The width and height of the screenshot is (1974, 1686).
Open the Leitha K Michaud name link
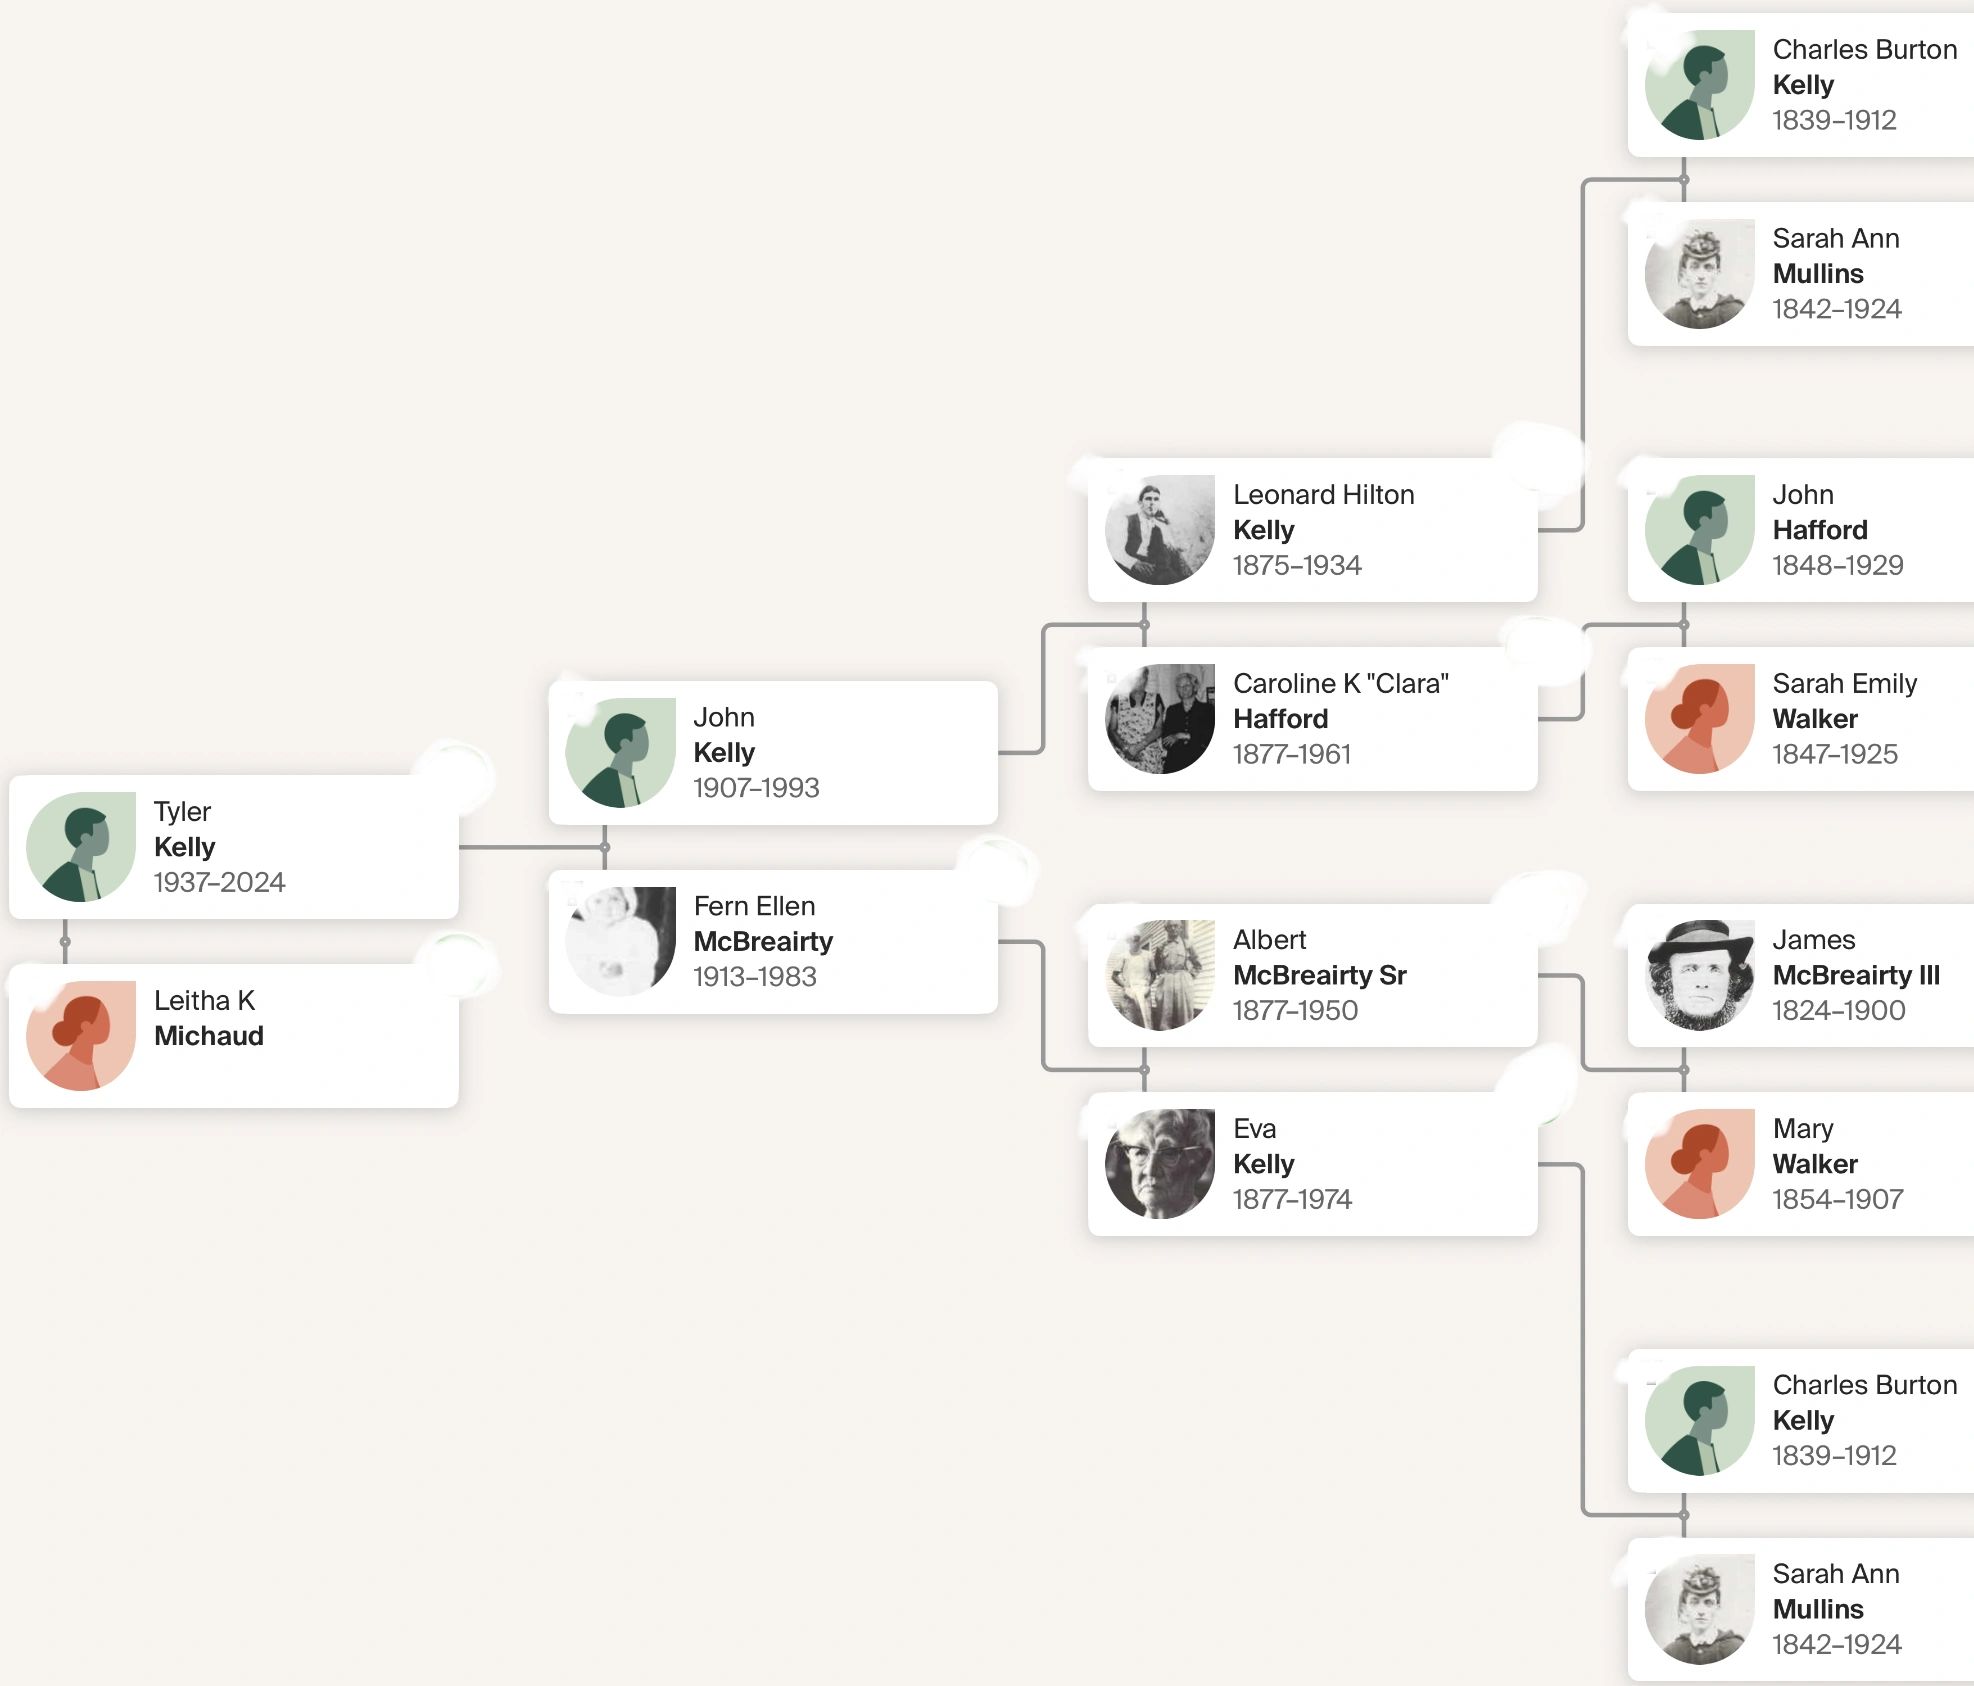(208, 1018)
